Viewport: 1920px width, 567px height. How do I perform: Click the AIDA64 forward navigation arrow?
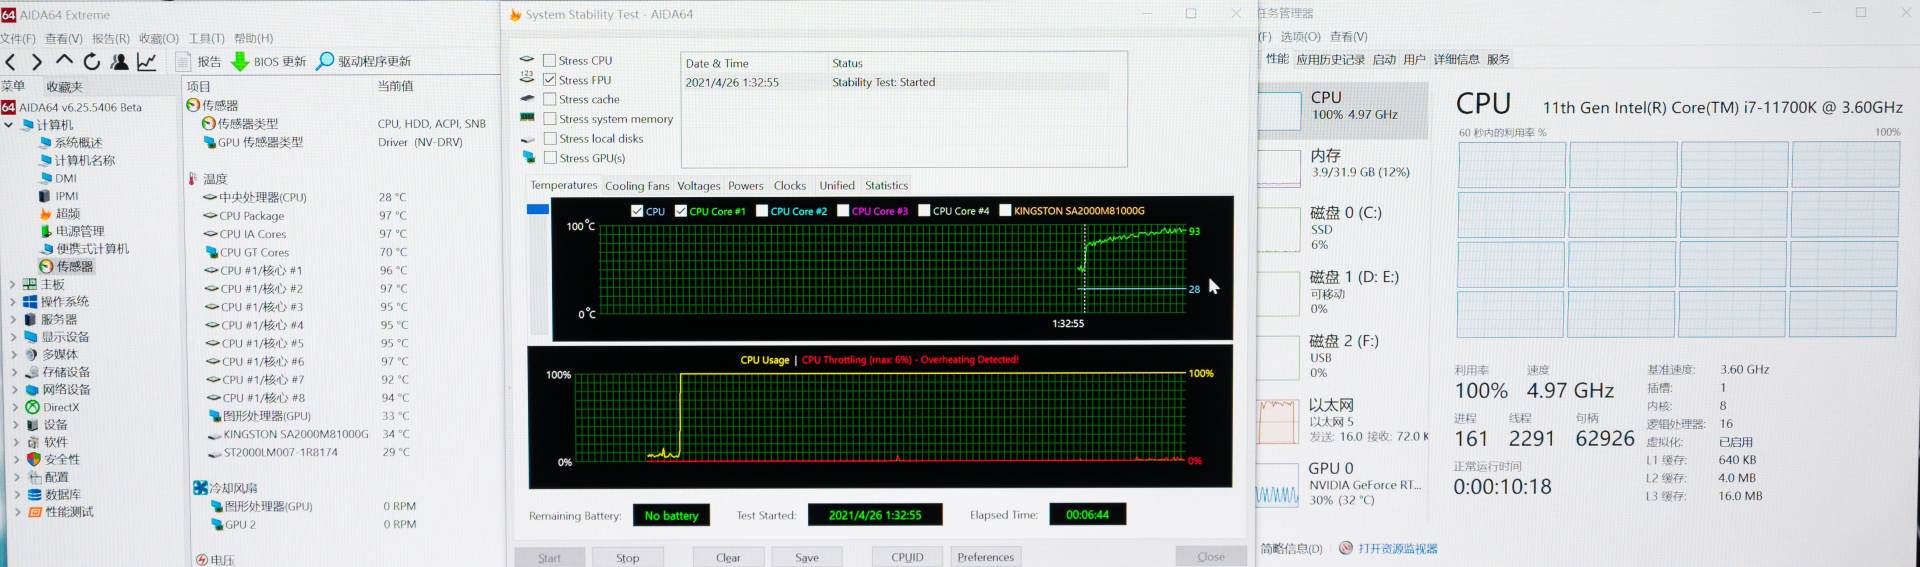click(37, 62)
